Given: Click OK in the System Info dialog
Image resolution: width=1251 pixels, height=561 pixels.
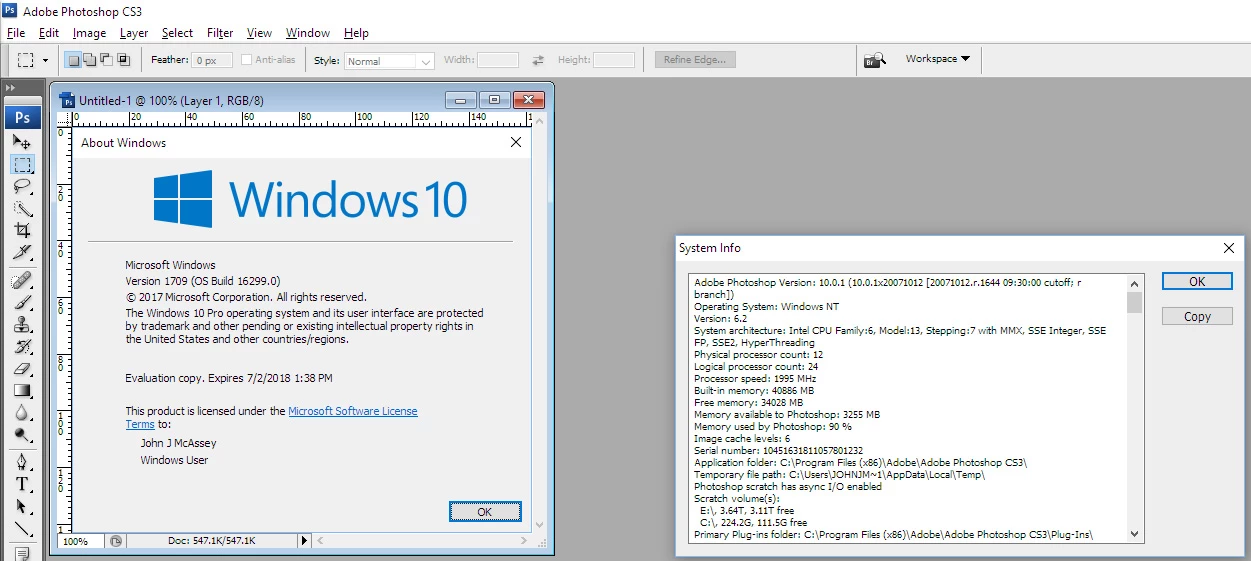Looking at the screenshot, I should (1197, 282).
